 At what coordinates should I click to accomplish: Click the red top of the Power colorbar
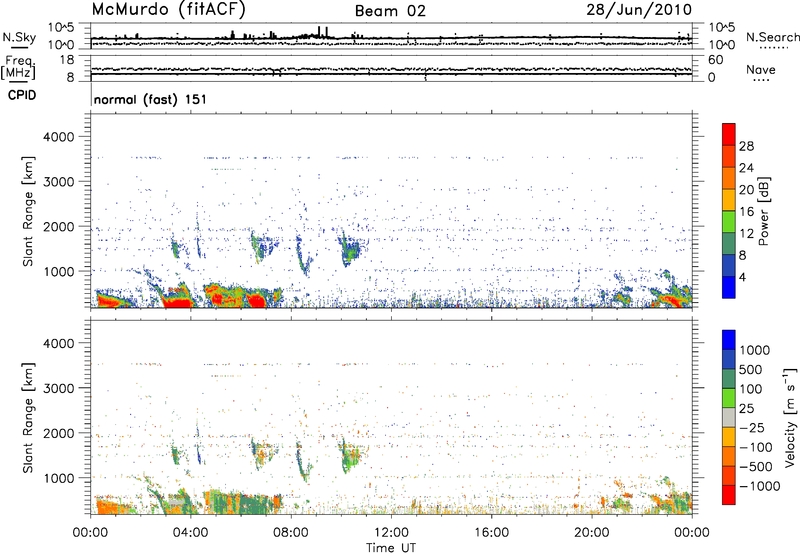729,134
